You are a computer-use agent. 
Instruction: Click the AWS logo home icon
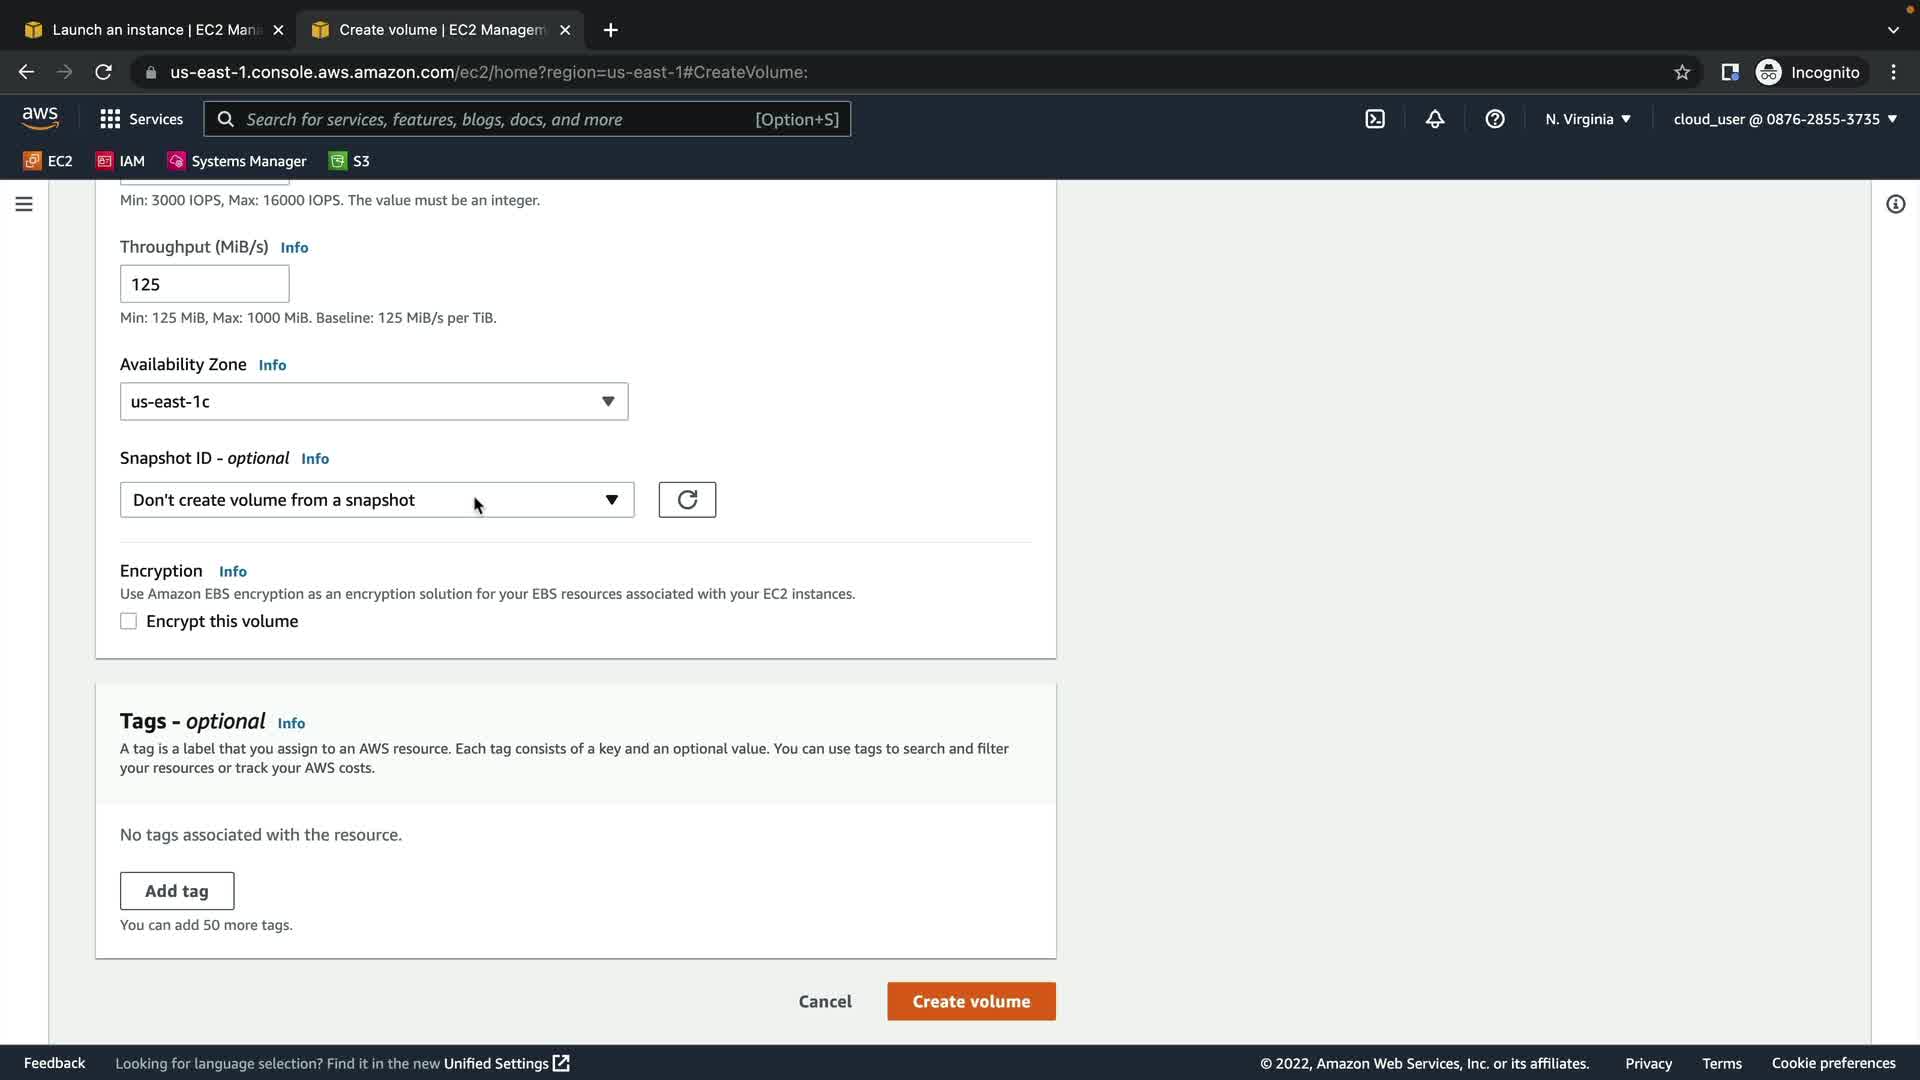[40, 118]
